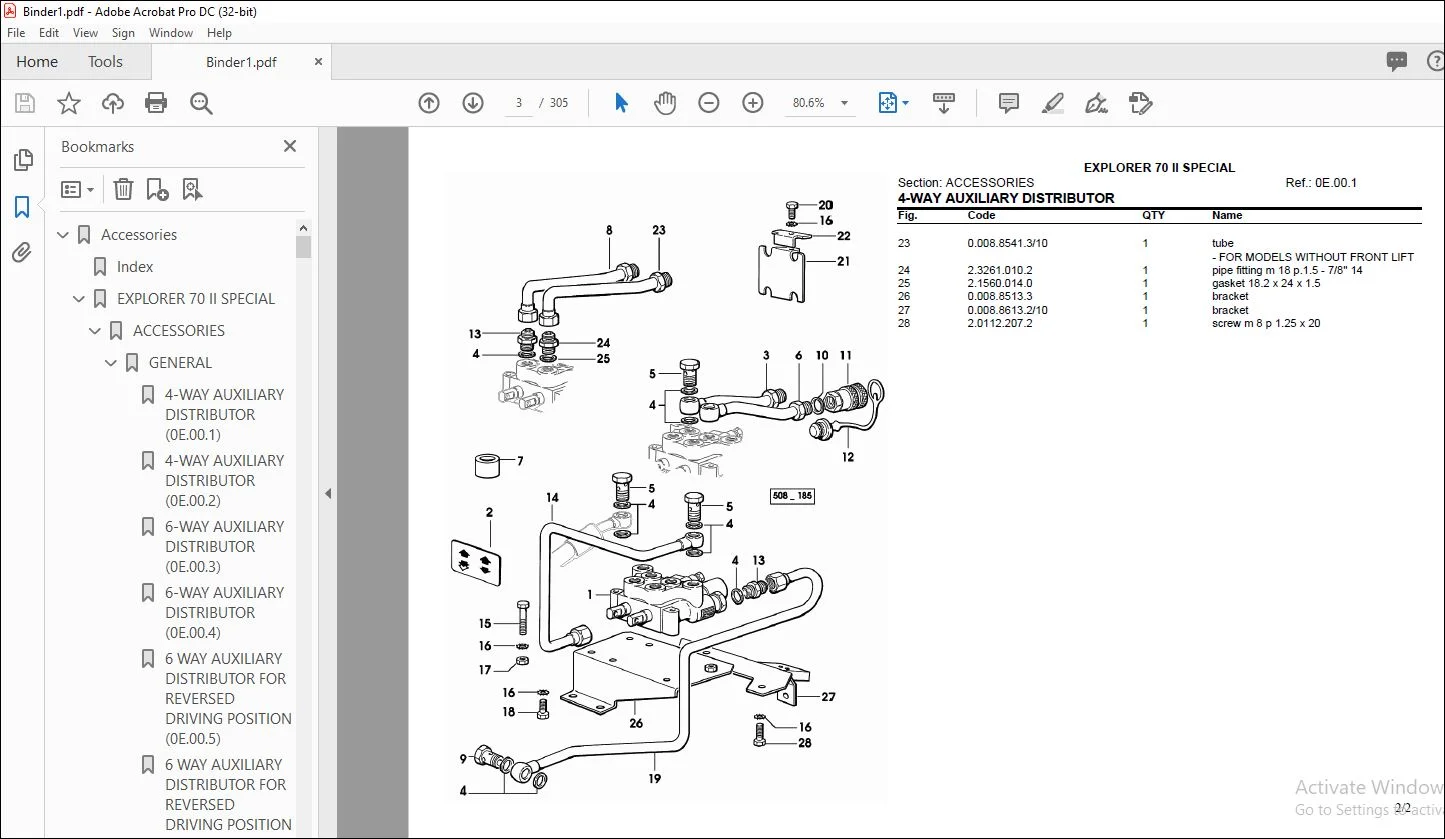
Task: Open the Help menu
Action: [219, 33]
